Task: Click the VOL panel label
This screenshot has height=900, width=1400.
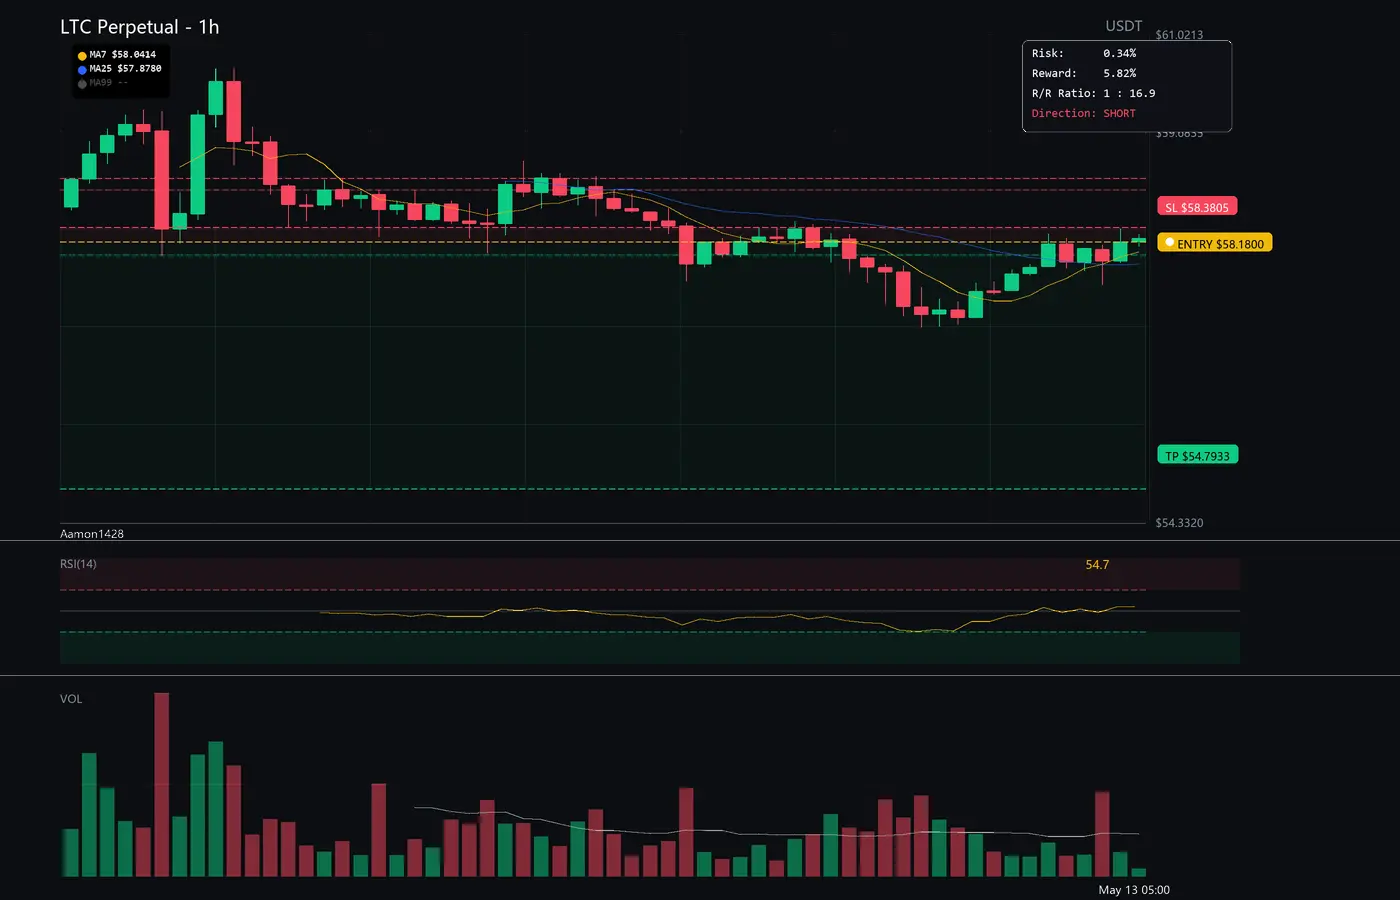Action: (x=71, y=699)
